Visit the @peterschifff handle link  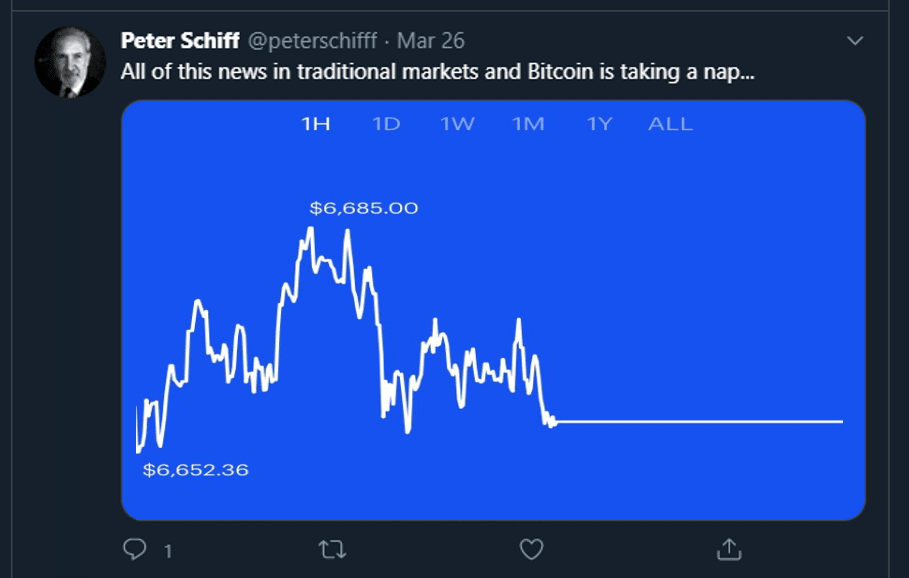tap(312, 41)
